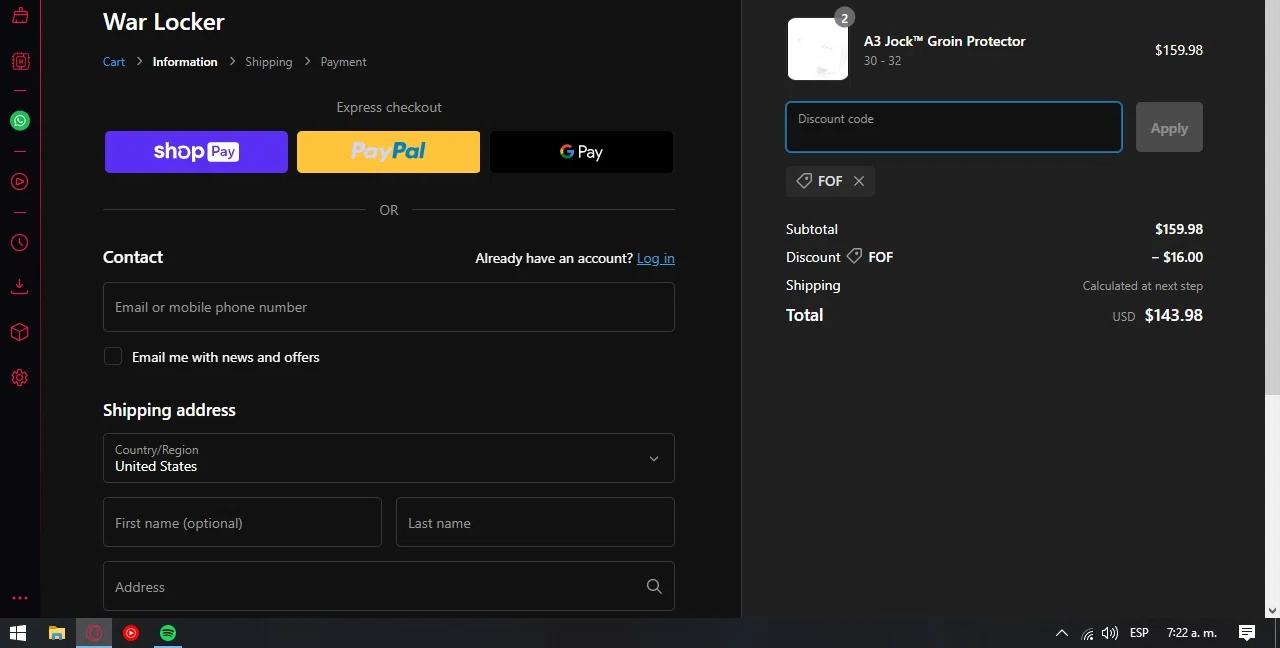Viewport: 1280px width, 648px height.
Task: Choose PayPal express checkout
Action: tap(388, 152)
